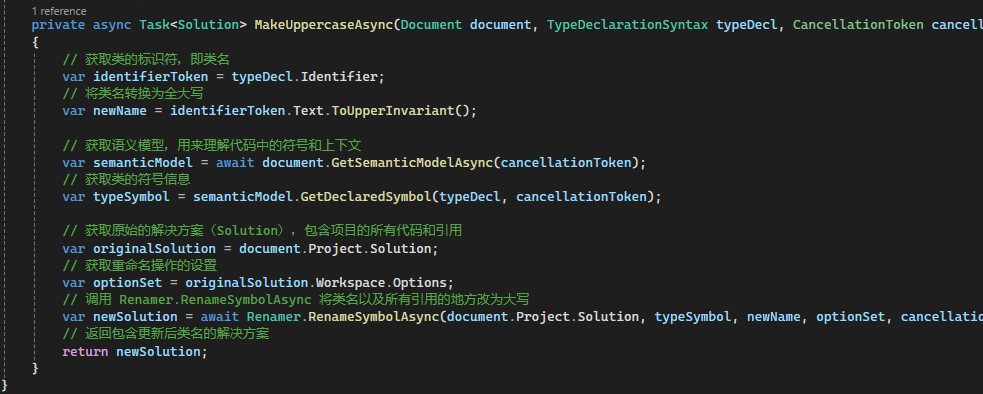The width and height of the screenshot is (983, 394).
Task: Click "originalSolution" in its var declaration
Action: click(155, 248)
